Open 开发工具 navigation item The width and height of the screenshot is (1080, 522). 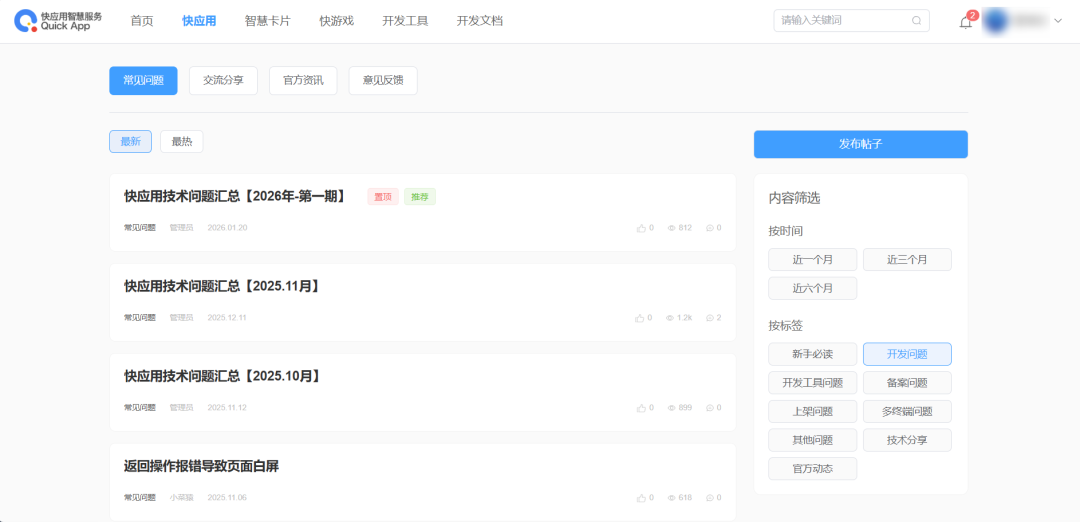pyautogui.click(x=405, y=21)
